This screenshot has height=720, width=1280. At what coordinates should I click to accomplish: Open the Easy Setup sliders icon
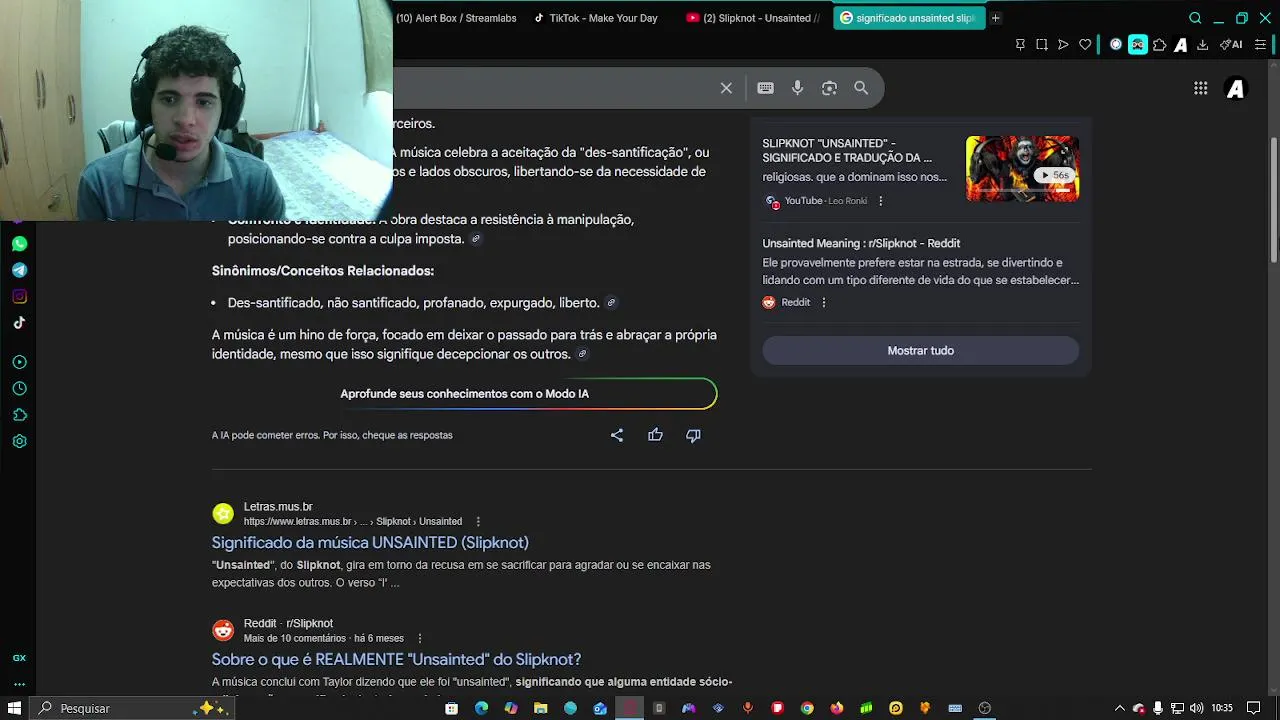pyautogui.click(x=1261, y=45)
